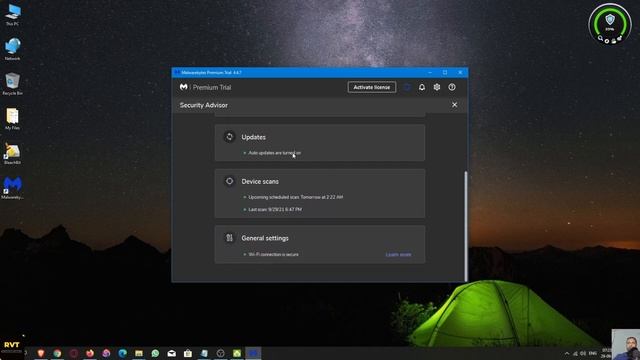Open File Explorer from taskbar
The image size is (640, 360).
tap(139, 353)
